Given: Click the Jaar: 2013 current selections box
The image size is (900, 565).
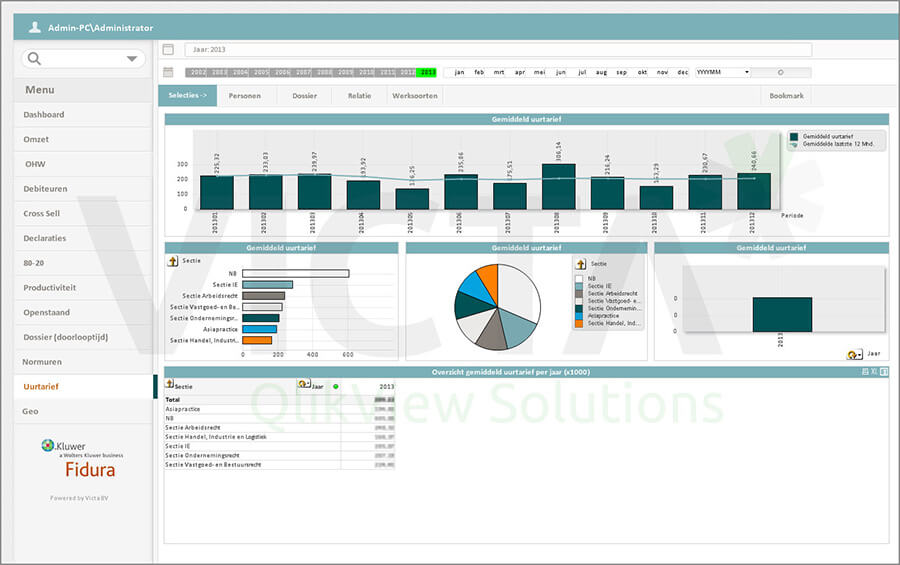Looking at the screenshot, I should (498, 49).
